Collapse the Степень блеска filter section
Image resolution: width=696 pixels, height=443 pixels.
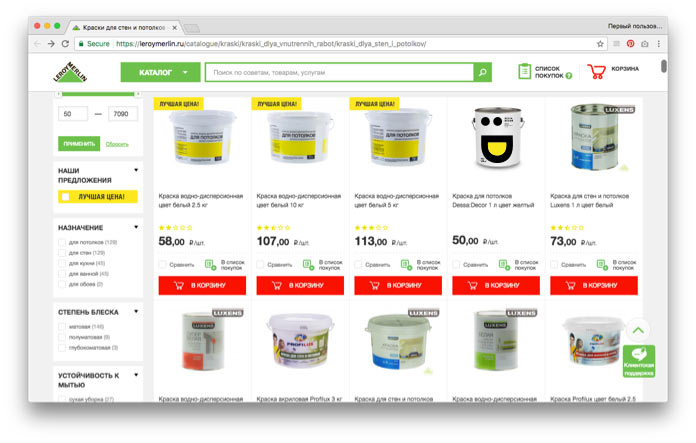pos(136,312)
